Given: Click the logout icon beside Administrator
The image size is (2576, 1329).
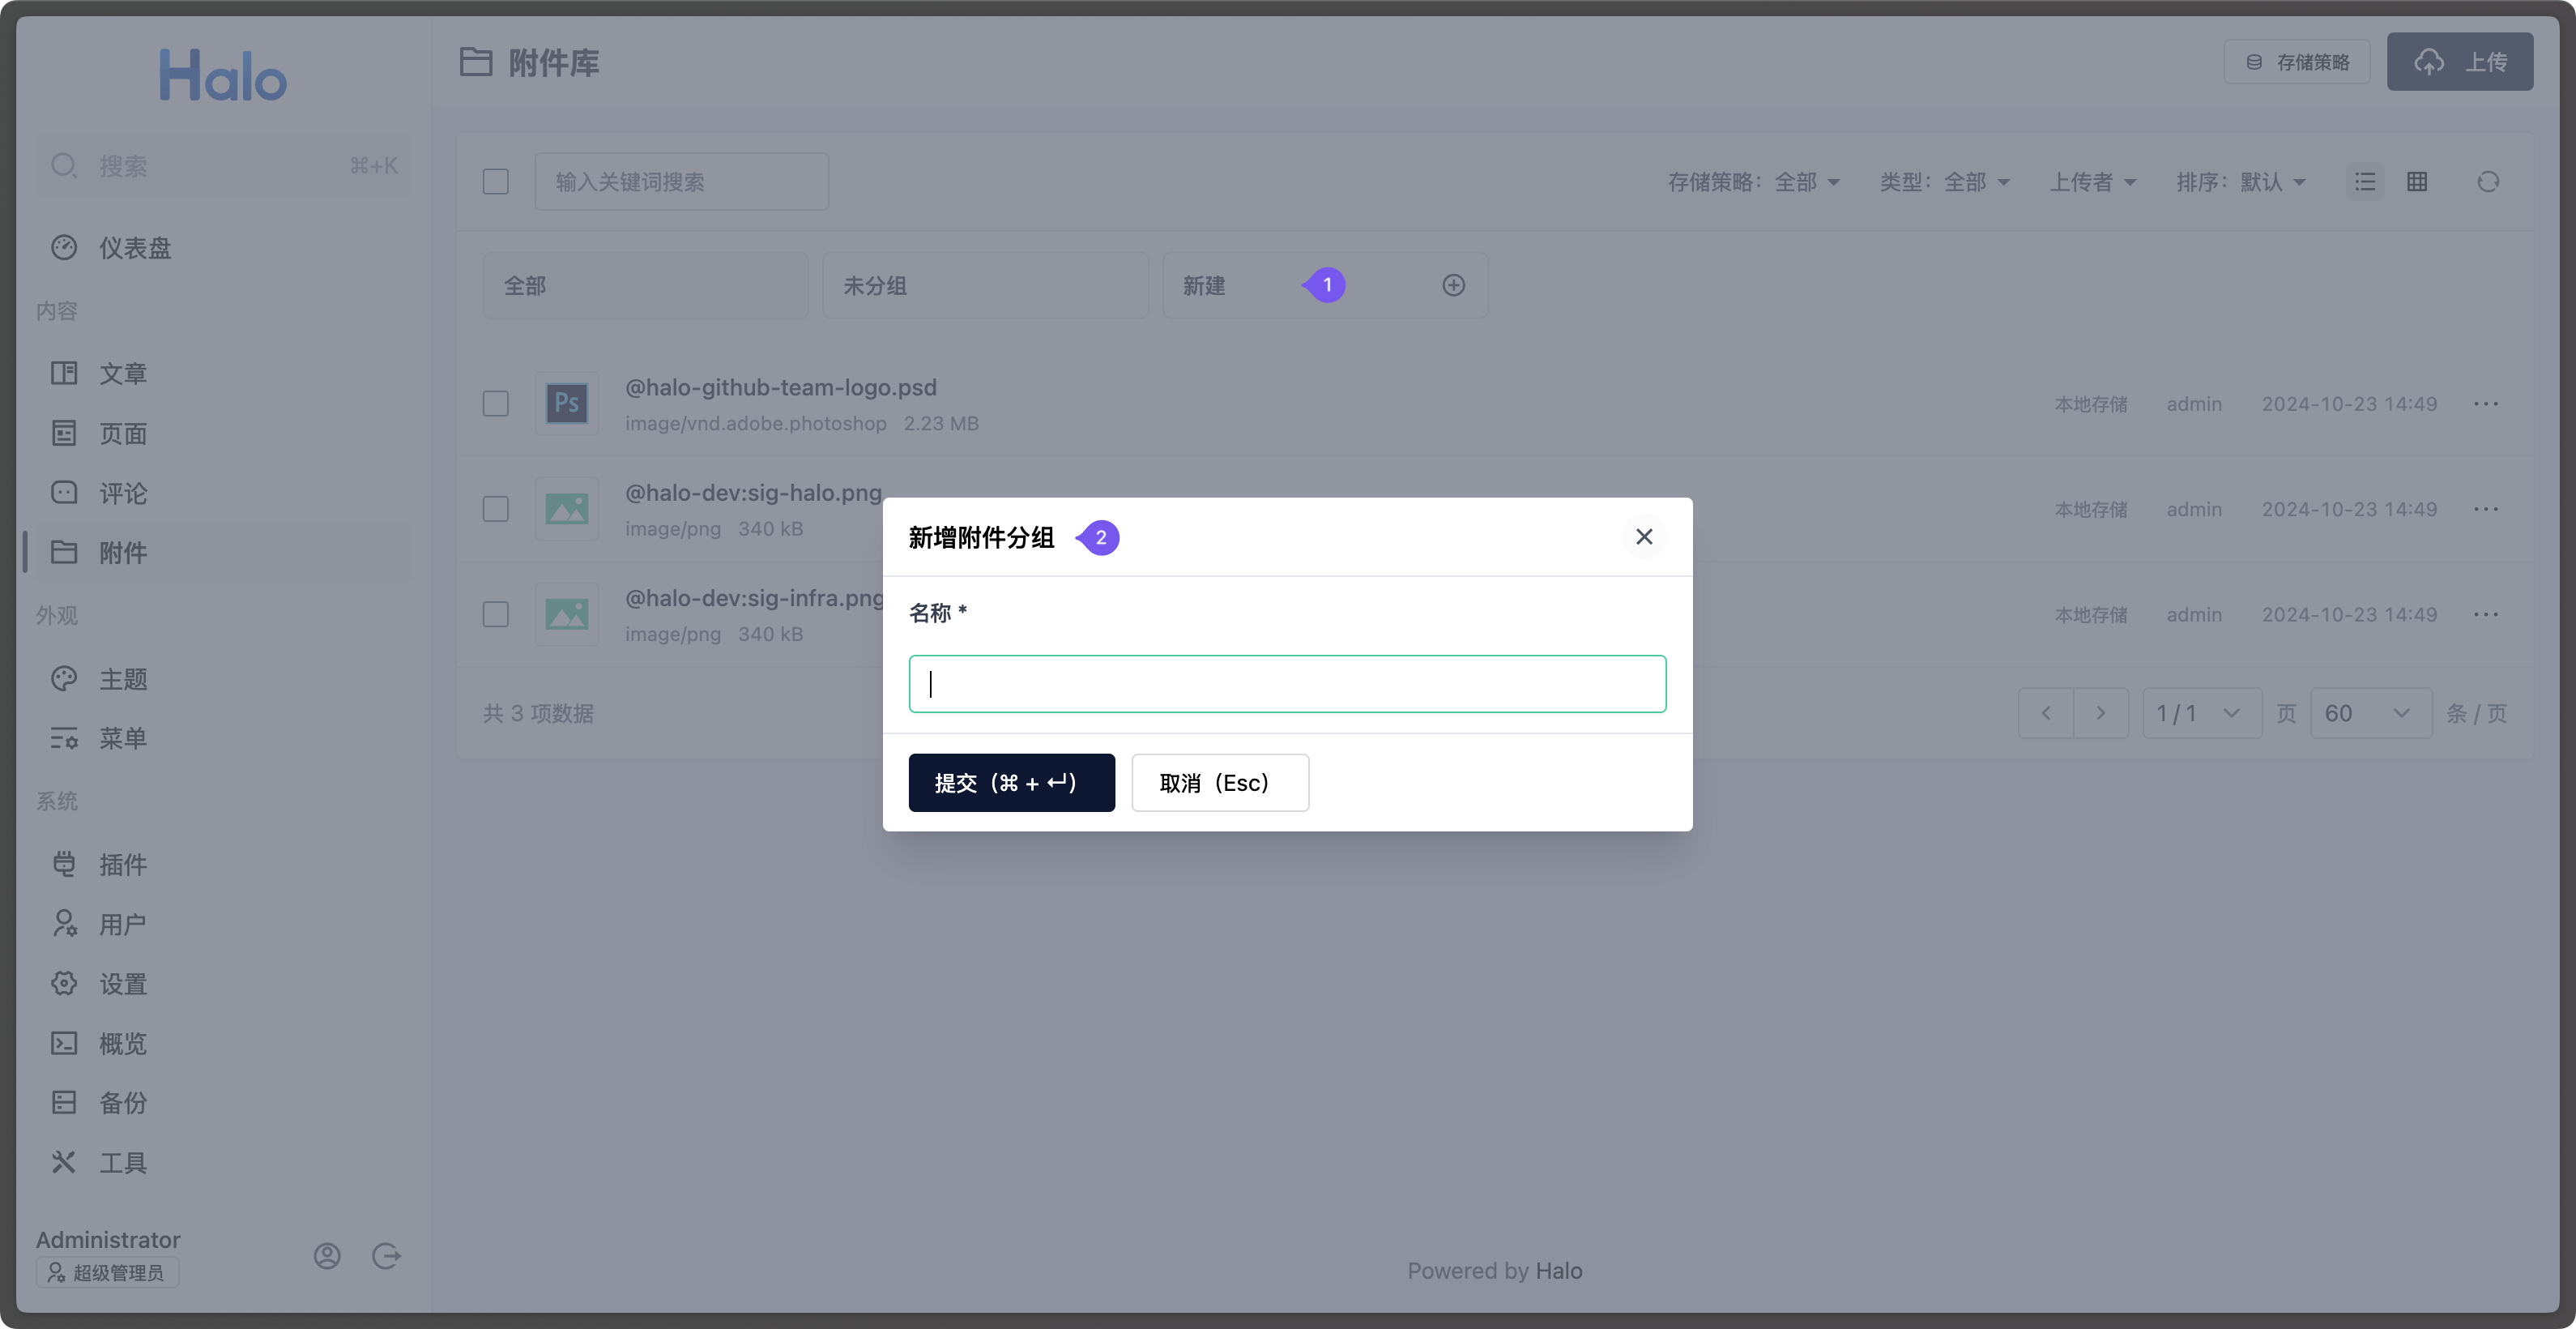Looking at the screenshot, I should [x=386, y=1256].
